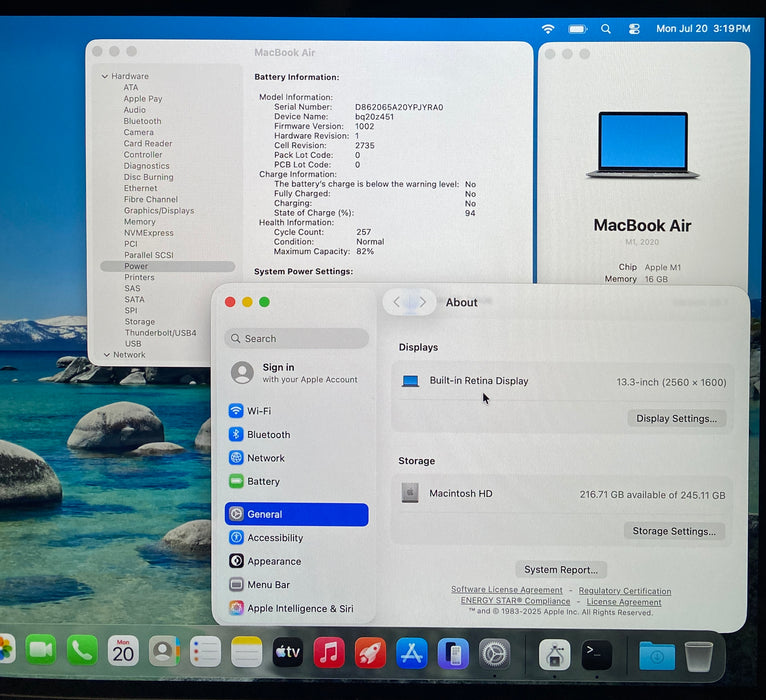Viewport: 766px width, 700px height.
Task: Open Contacts from the Dock
Action: 164,651
